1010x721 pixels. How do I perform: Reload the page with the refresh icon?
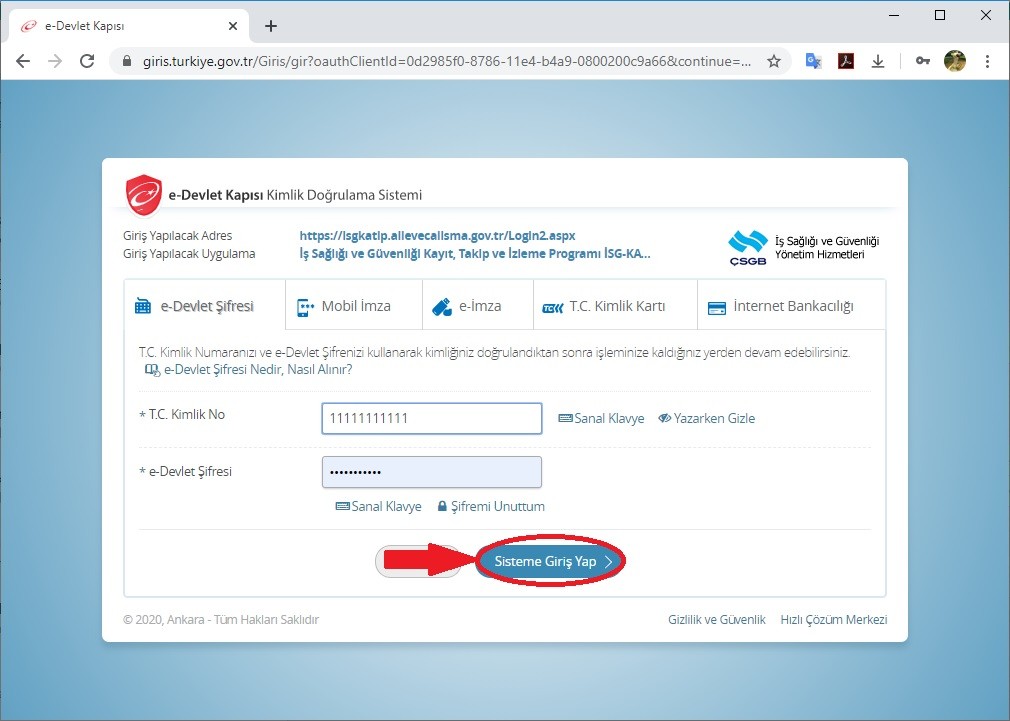tap(87, 61)
